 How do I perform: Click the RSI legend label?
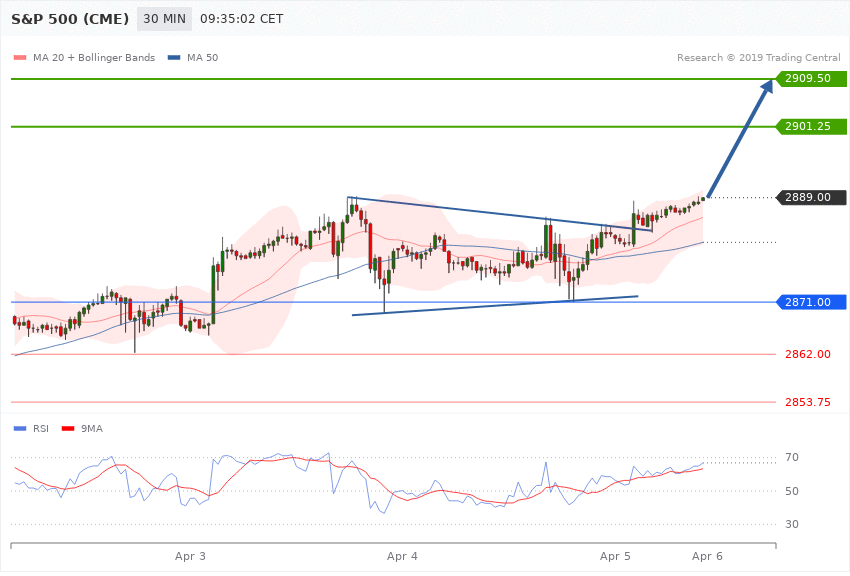[41, 429]
